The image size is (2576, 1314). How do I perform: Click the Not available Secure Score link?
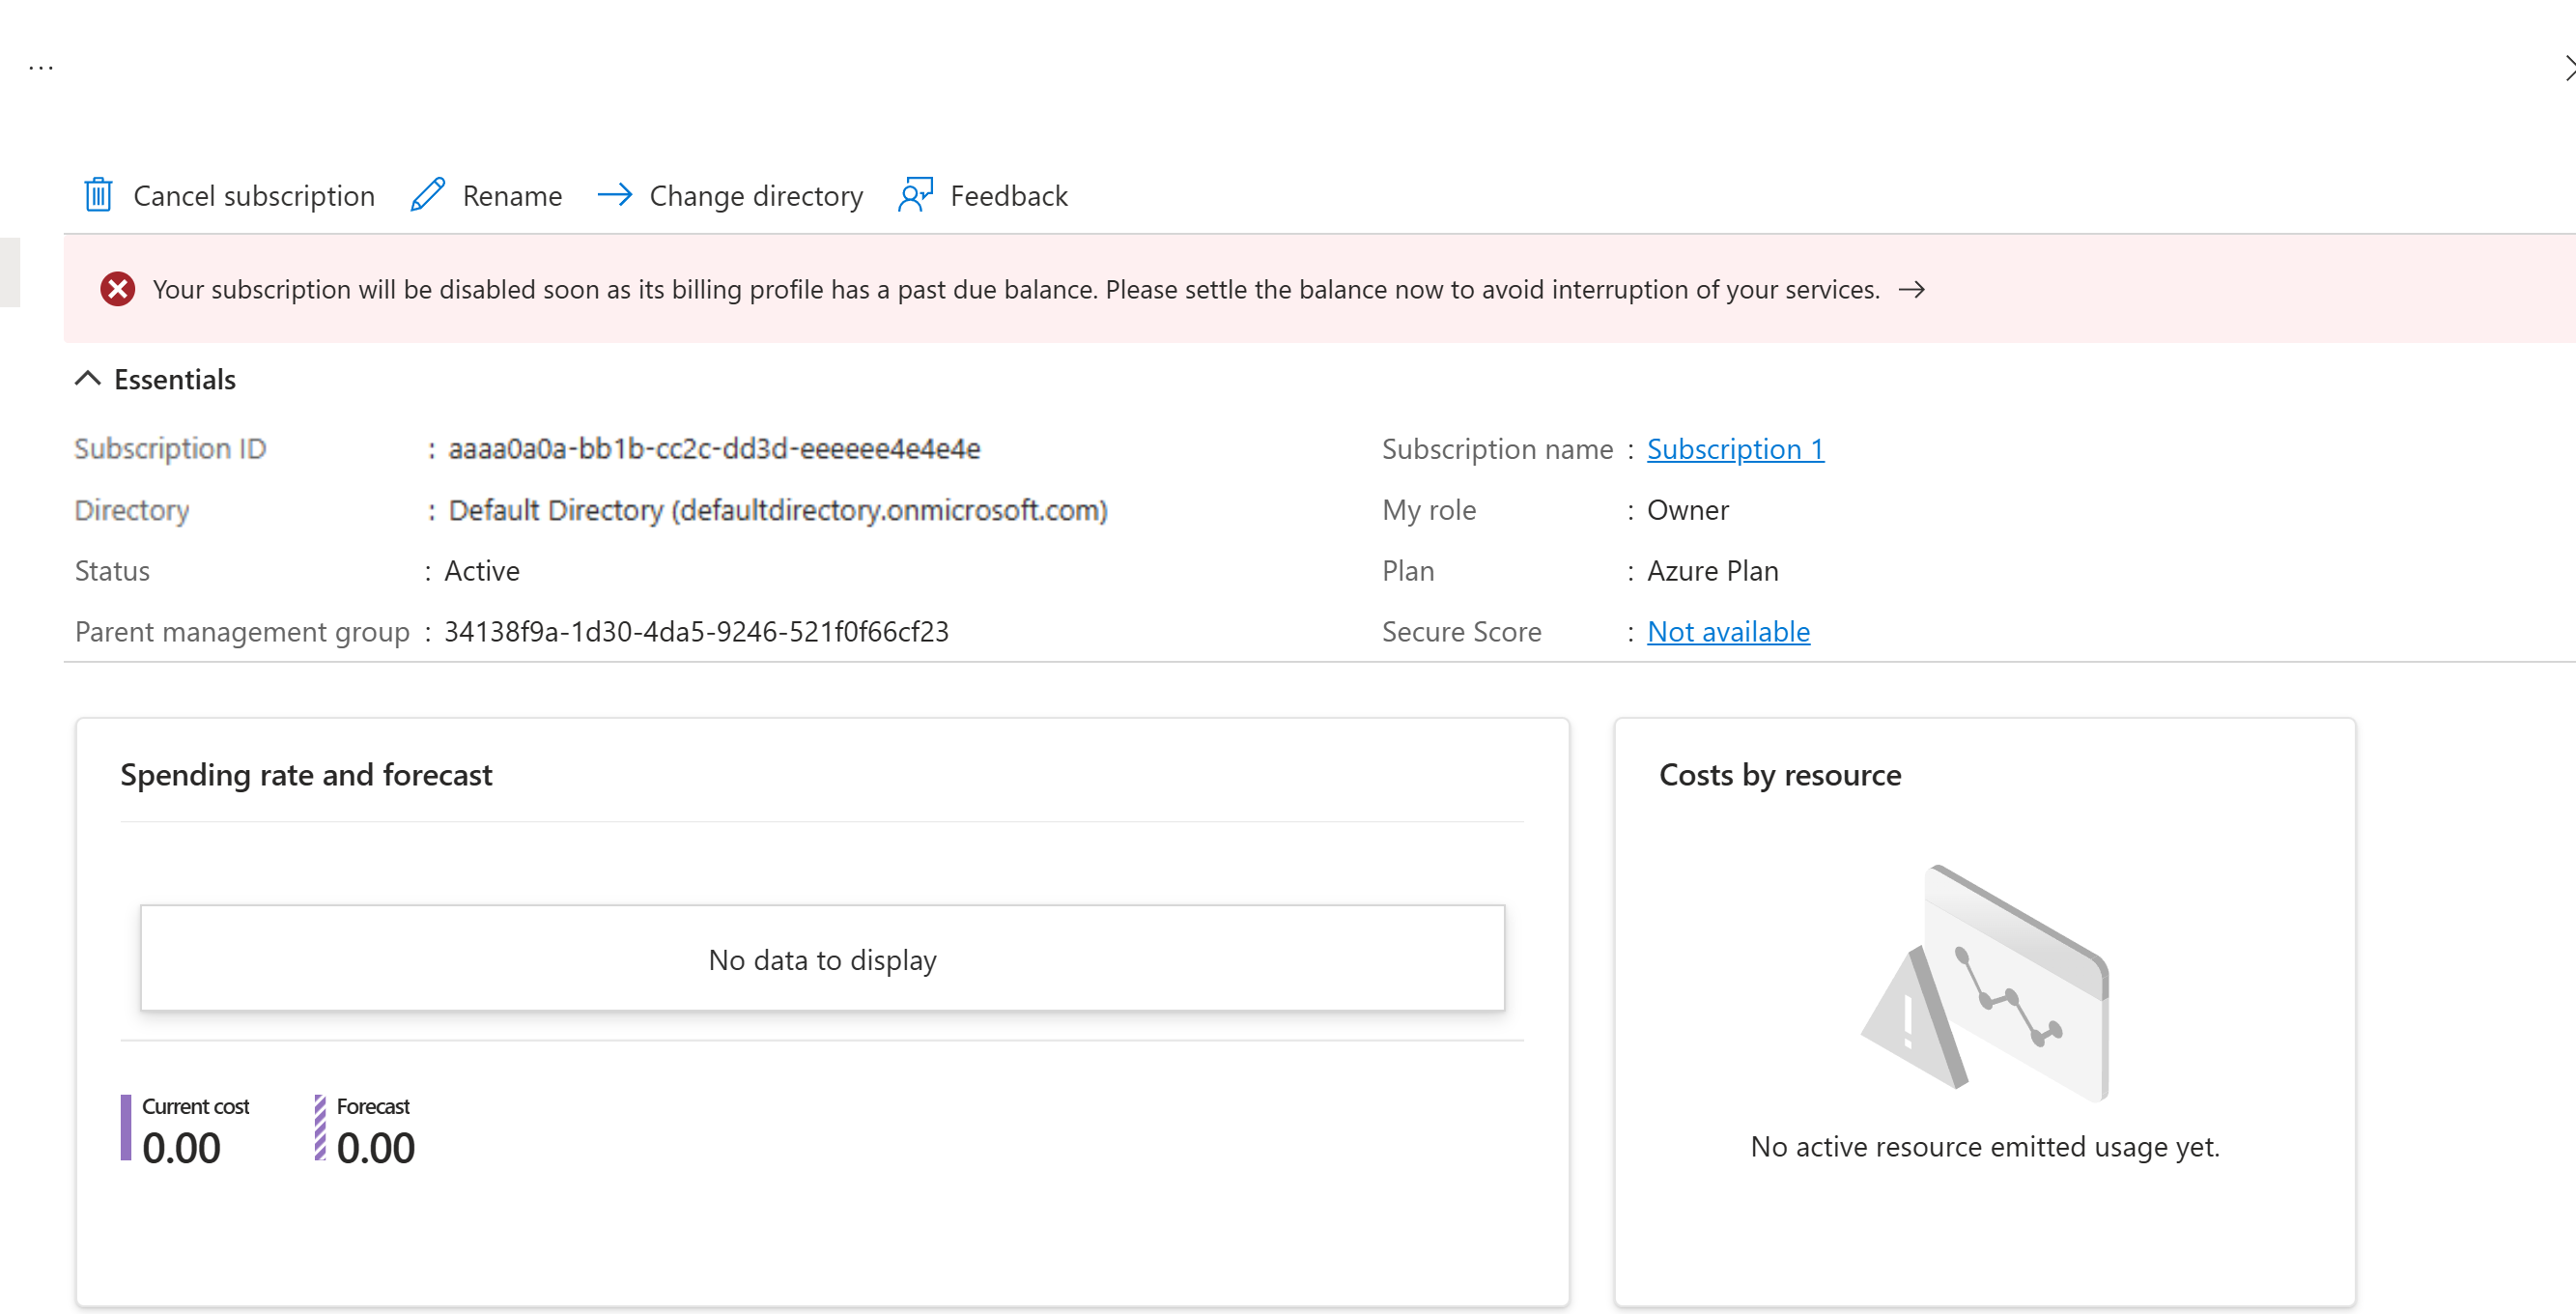coord(1728,631)
